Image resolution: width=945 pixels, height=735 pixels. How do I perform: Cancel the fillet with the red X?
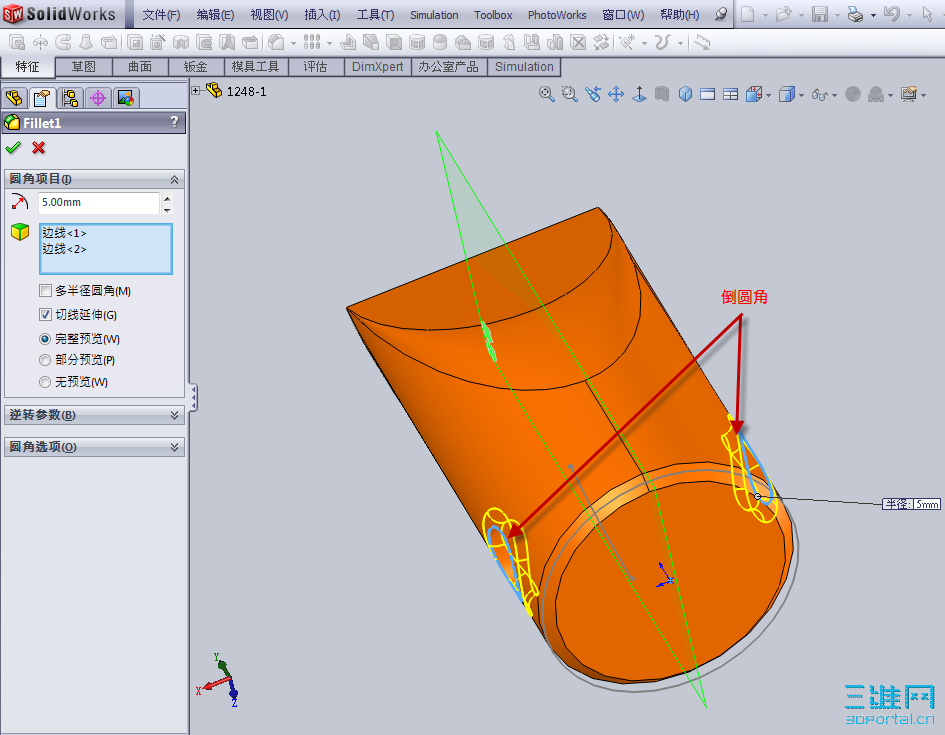point(39,148)
